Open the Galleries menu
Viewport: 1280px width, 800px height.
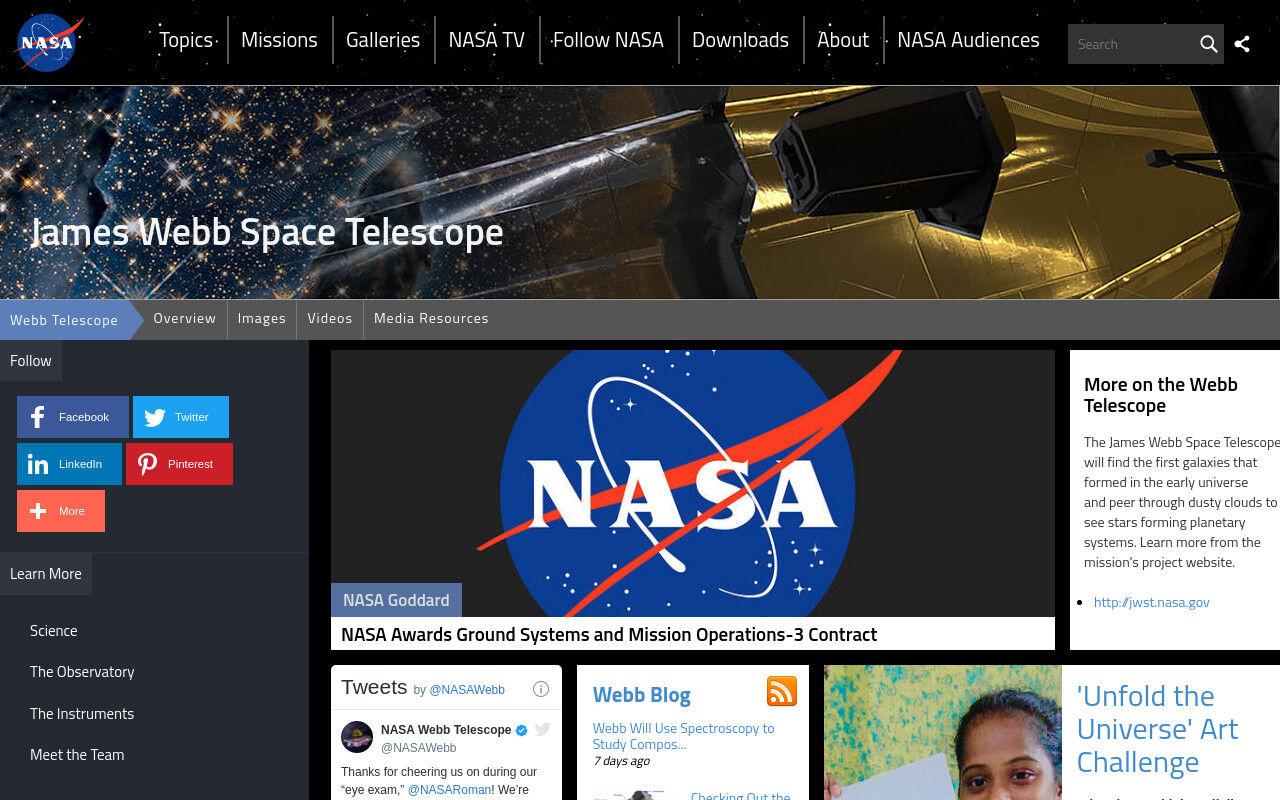[383, 40]
